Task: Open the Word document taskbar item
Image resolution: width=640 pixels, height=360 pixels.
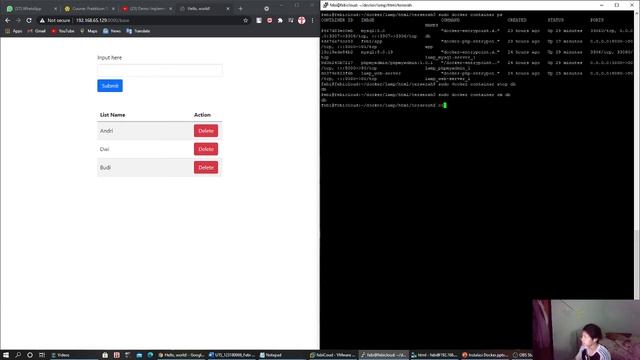Action: 232,355
